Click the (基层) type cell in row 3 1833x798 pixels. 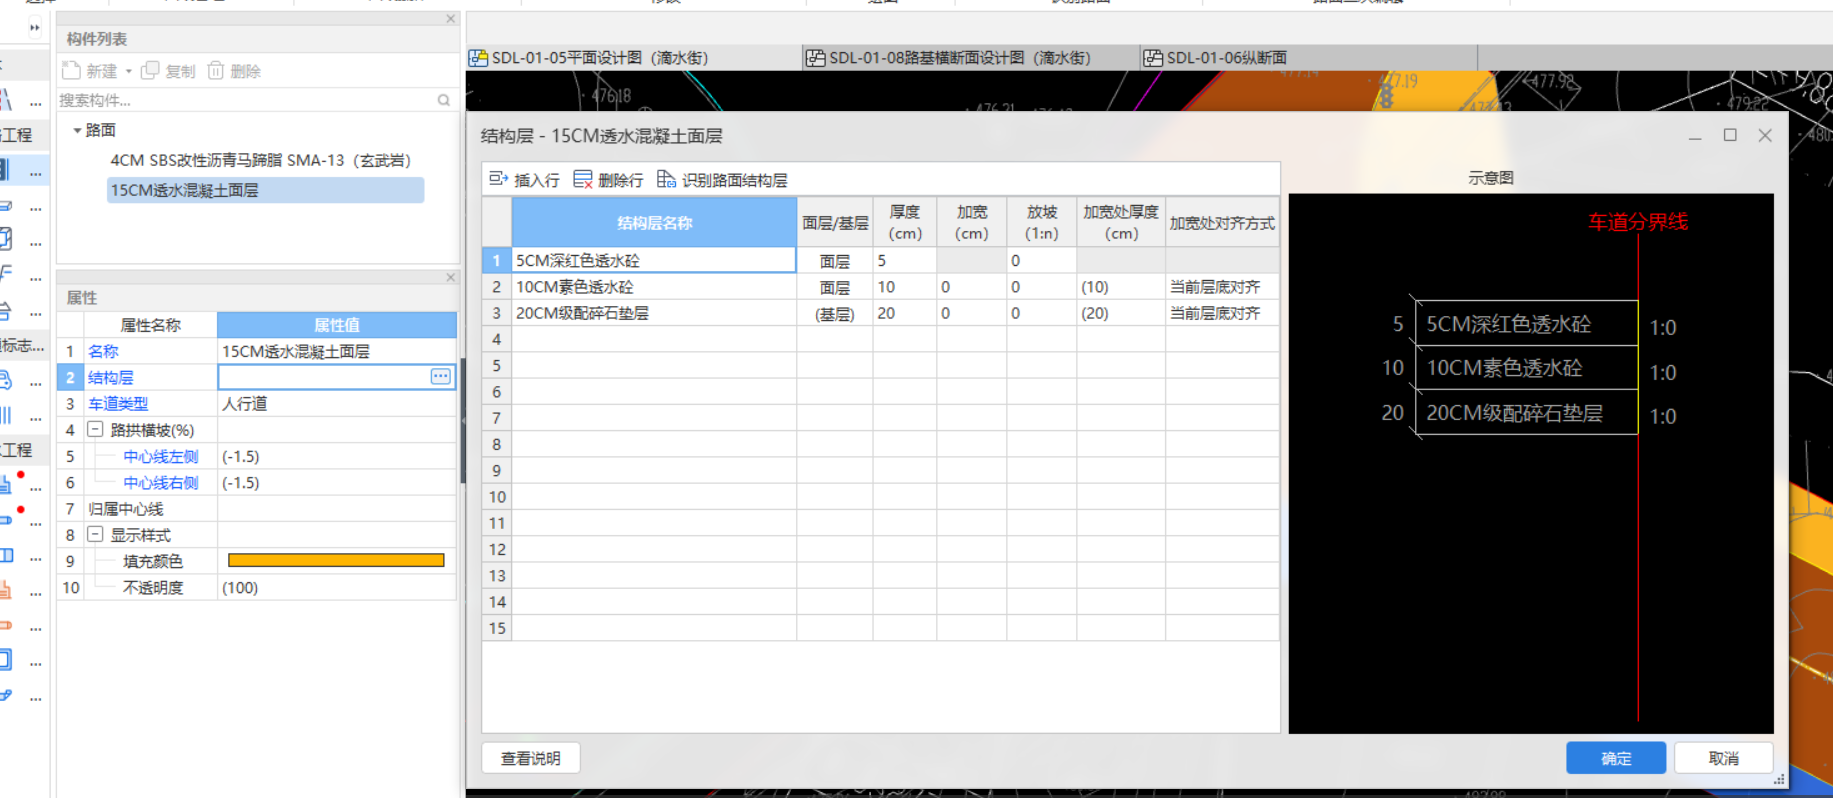[835, 313]
